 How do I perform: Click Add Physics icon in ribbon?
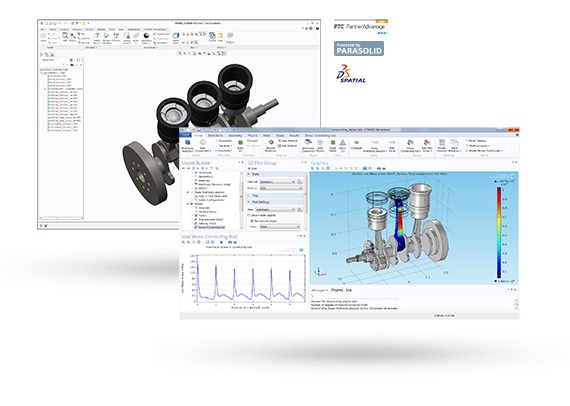point(320,145)
